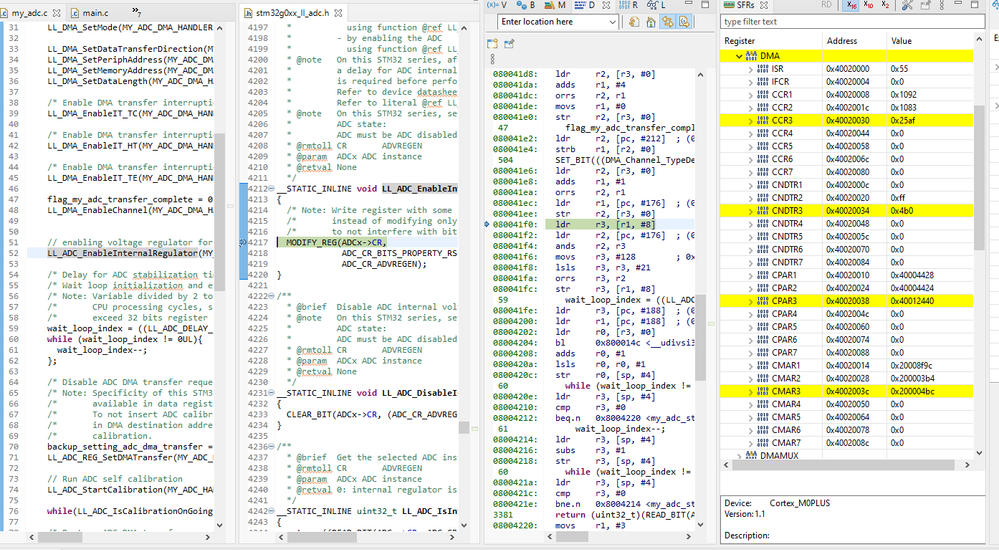This screenshot has height=550, width=999.
Task: Click the CCR3 register icon
Action: click(x=763, y=120)
